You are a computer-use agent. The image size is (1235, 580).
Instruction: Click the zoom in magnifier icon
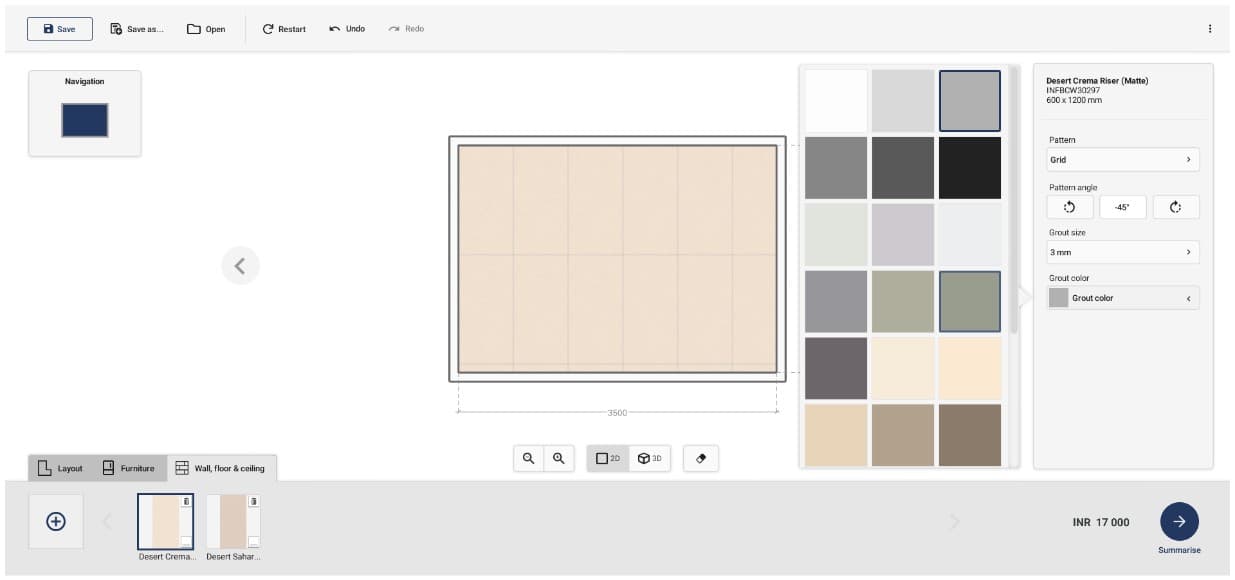click(559, 458)
